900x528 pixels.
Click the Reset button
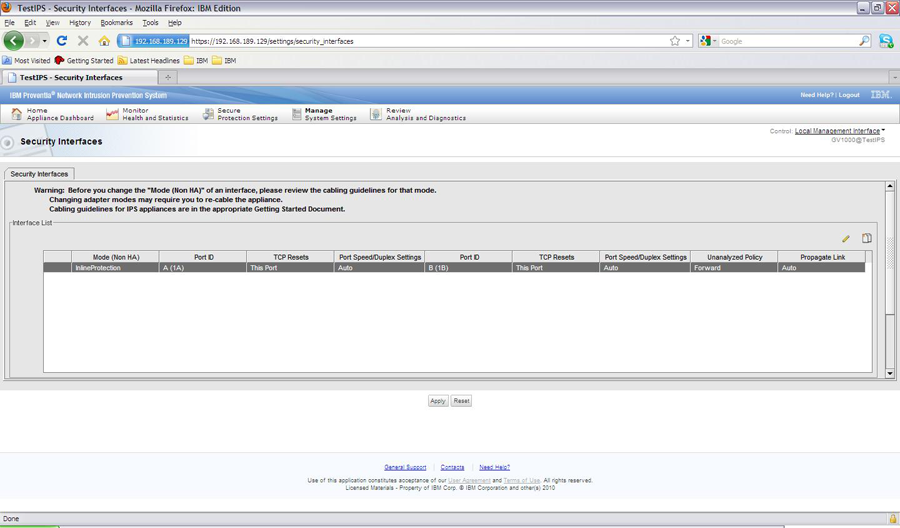[x=461, y=401]
